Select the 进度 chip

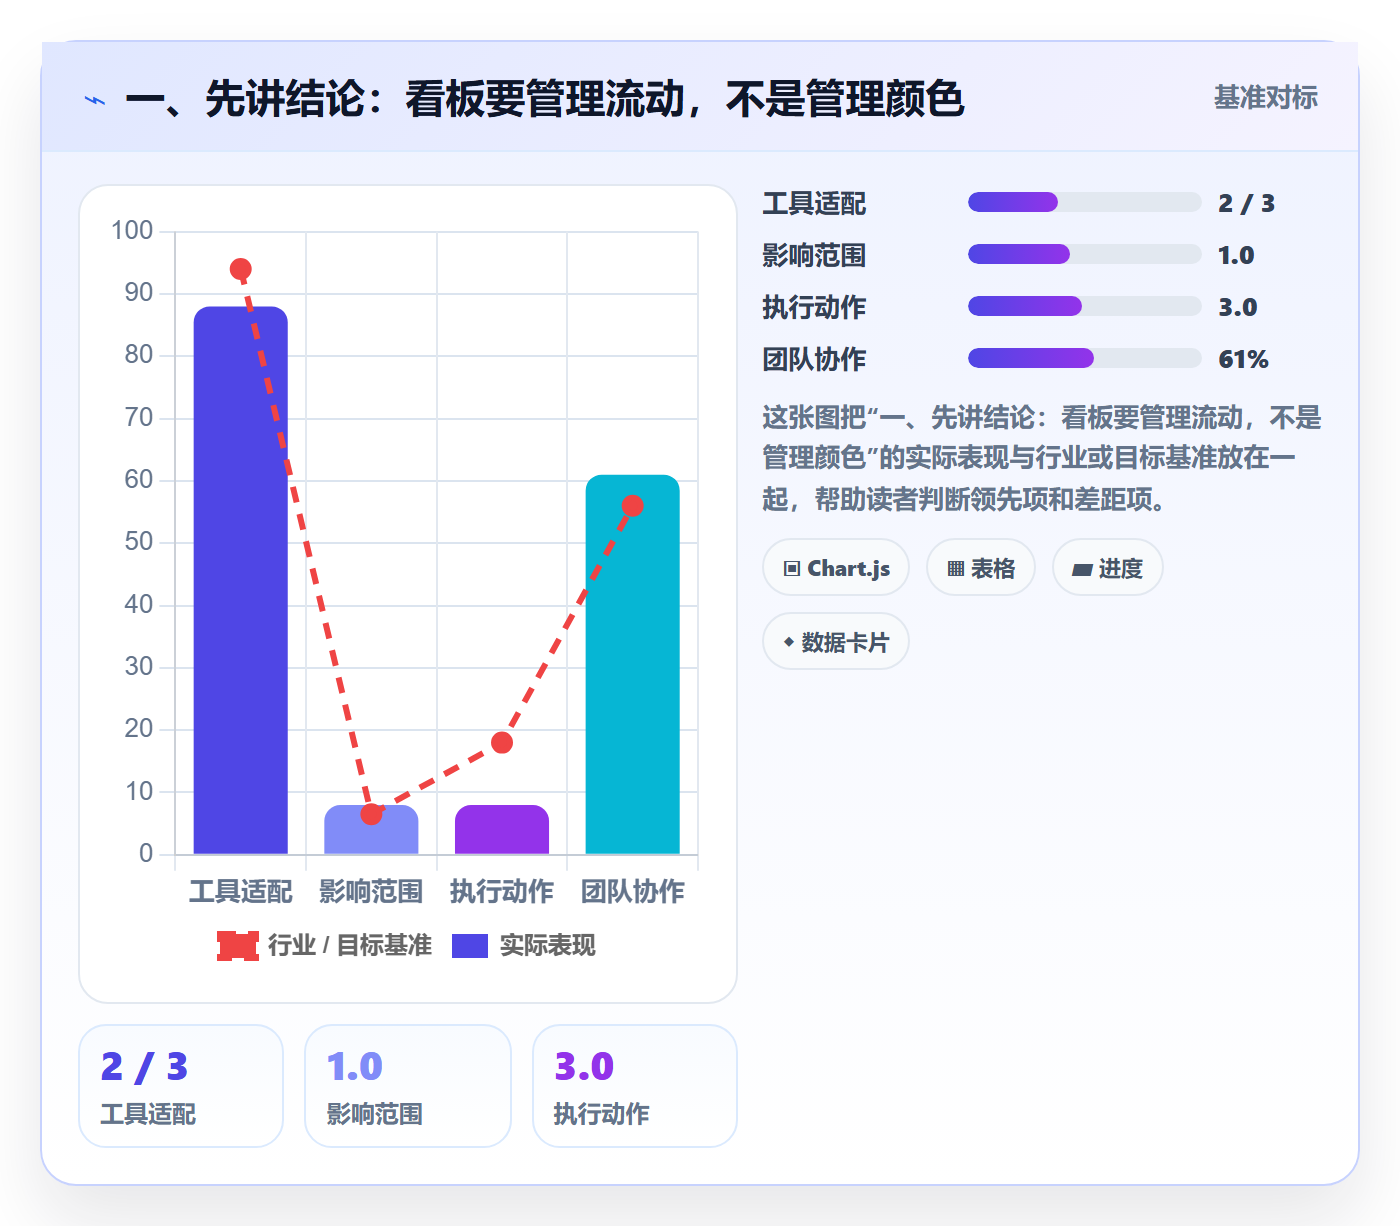pyautogui.click(x=1108, y=568)
